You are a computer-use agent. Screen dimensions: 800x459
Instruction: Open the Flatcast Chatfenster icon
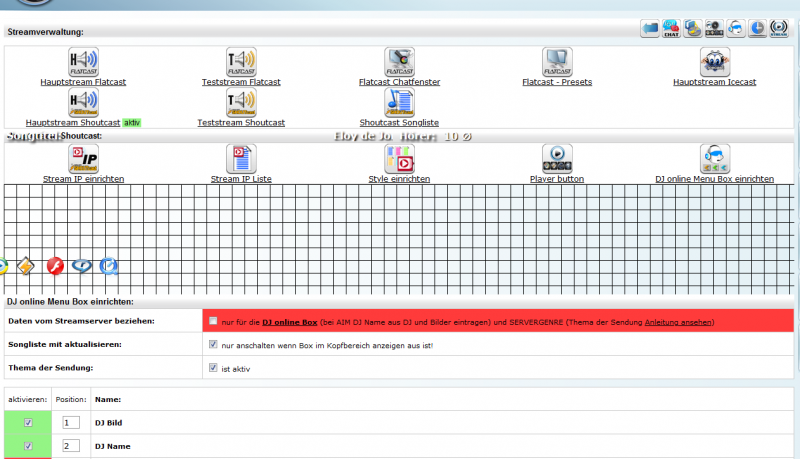pyautogui.click(x=399, y=62)
